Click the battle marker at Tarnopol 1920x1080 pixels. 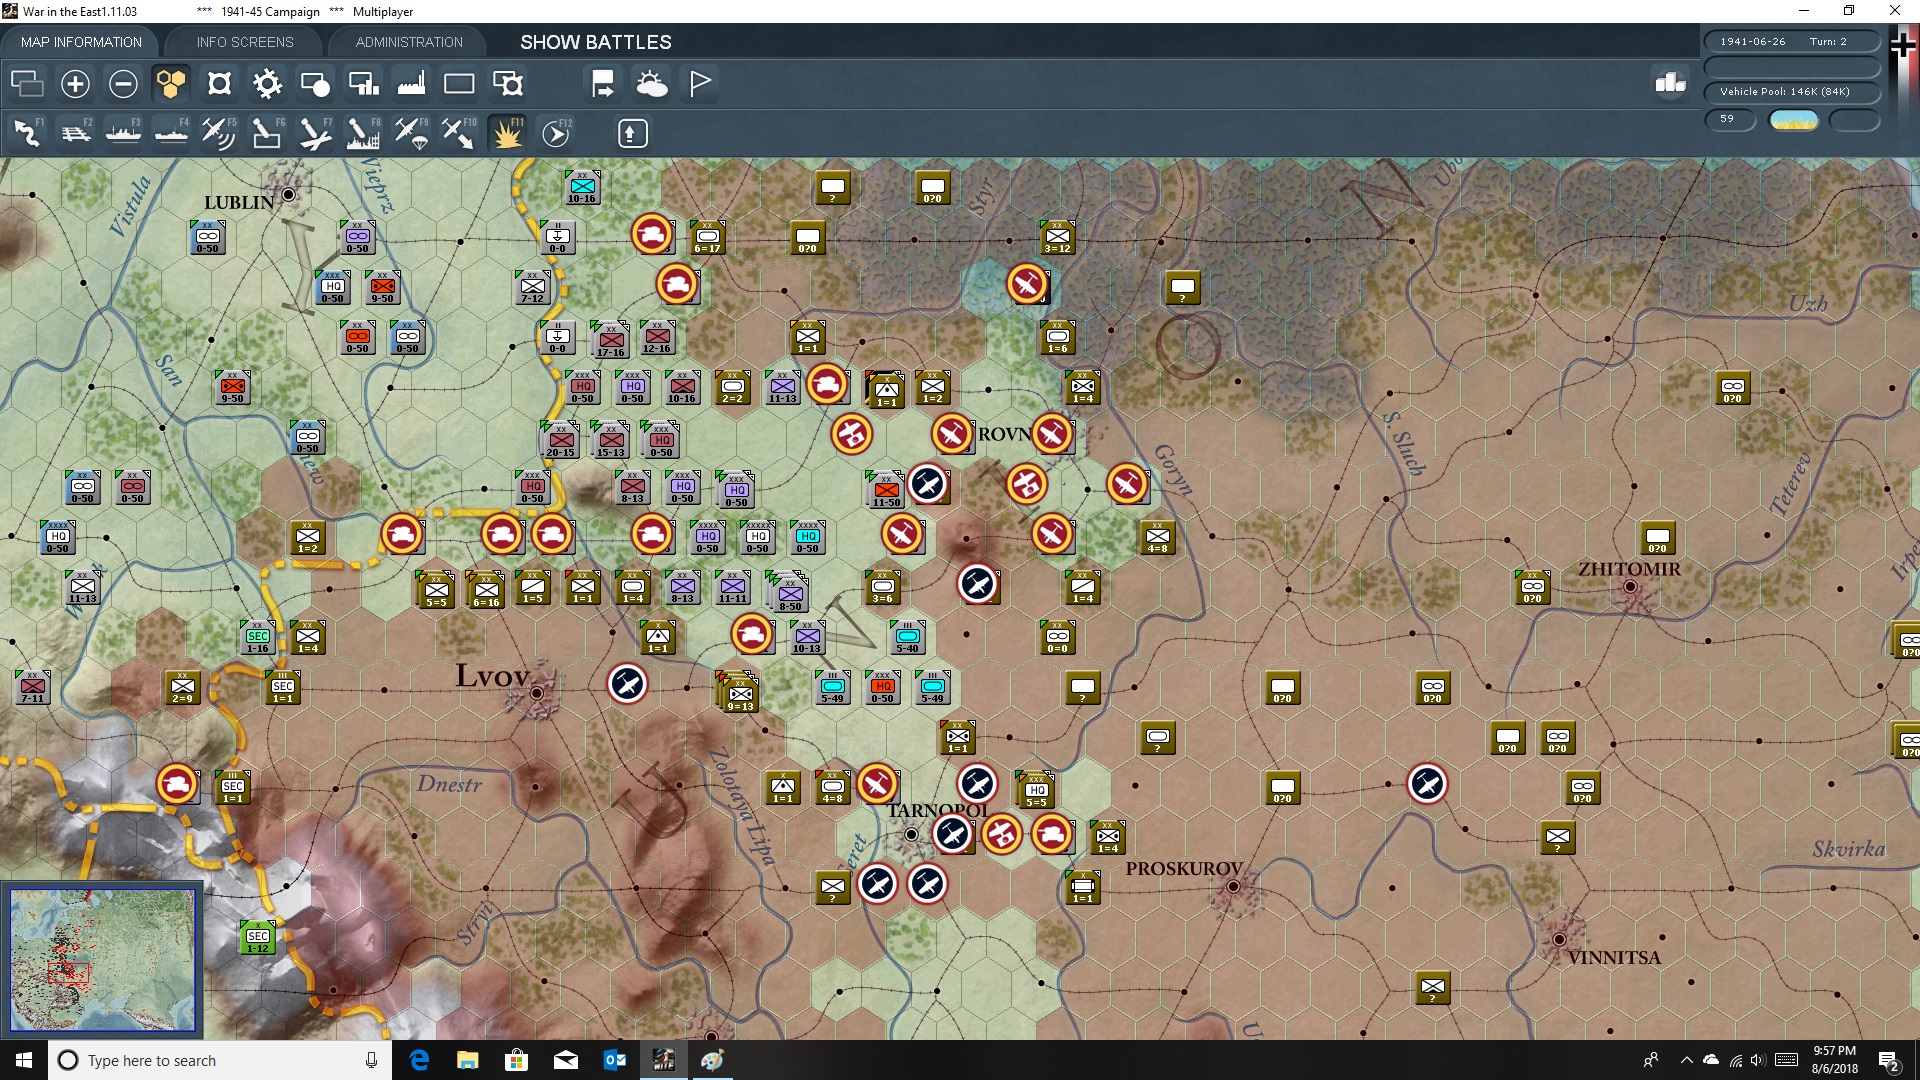tap(952, 834)
